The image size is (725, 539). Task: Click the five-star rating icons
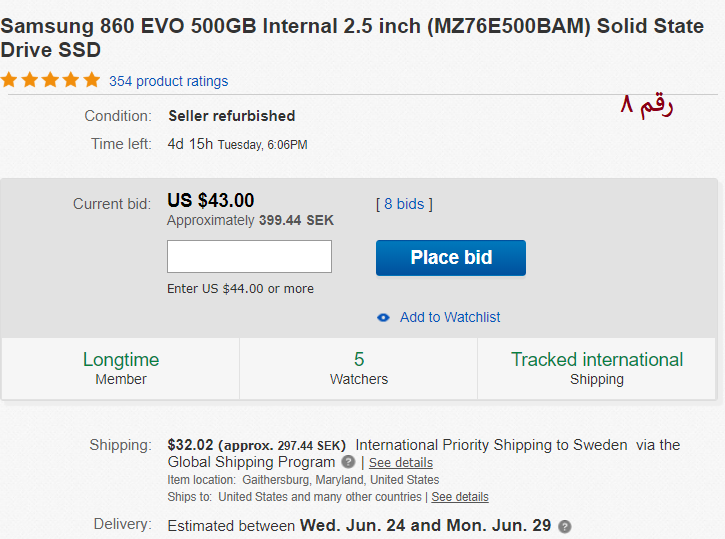pos(51,80)
